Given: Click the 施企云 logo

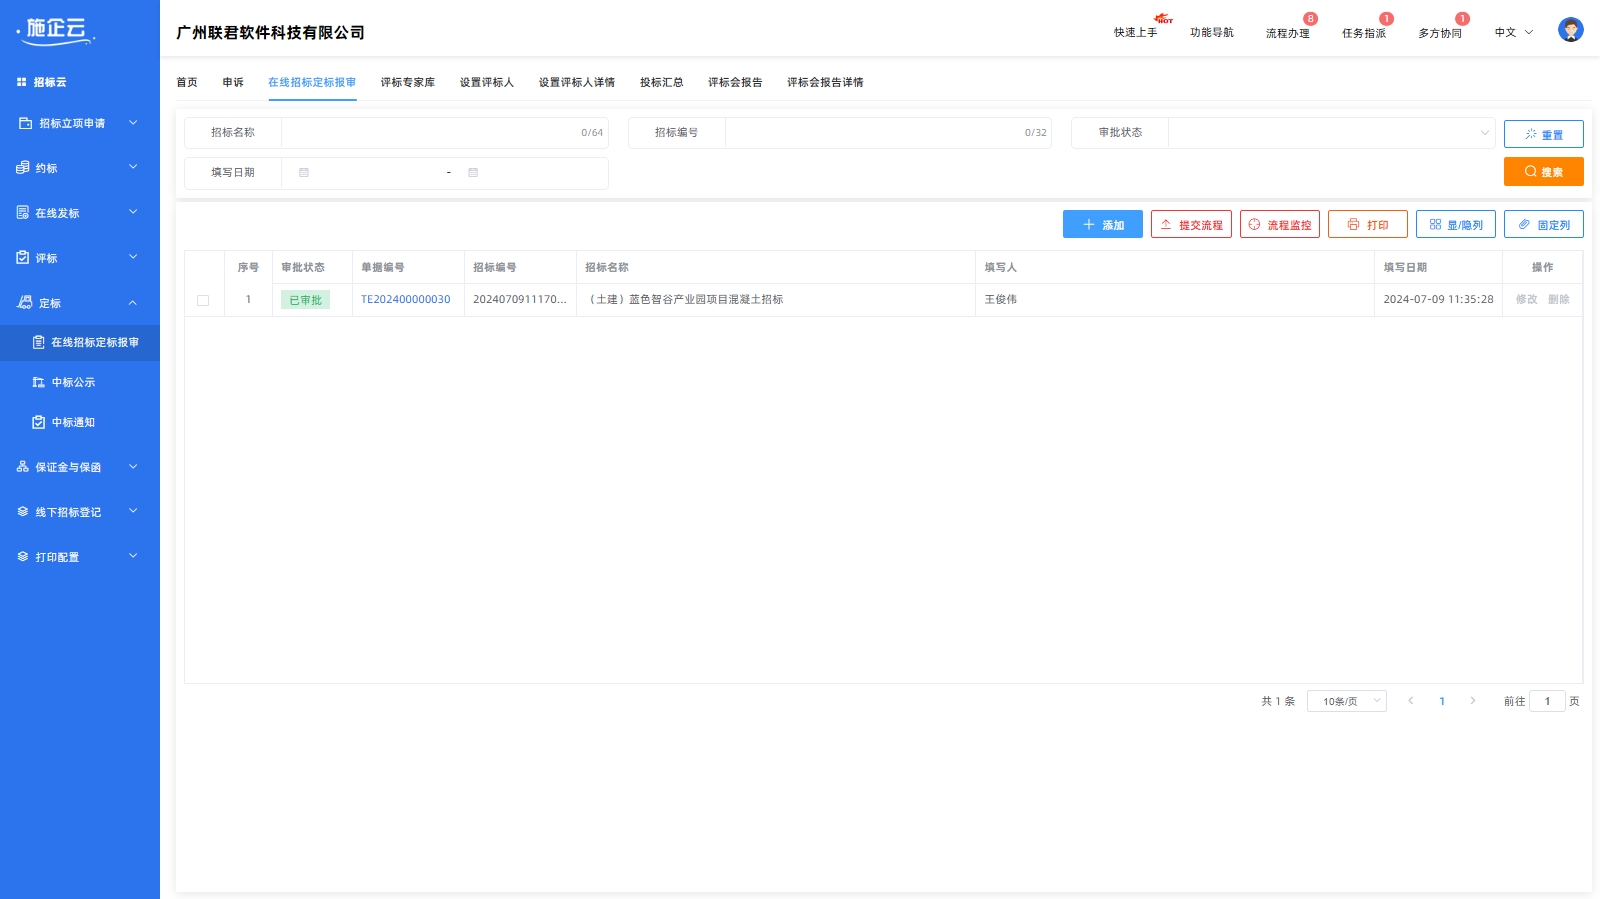Looking at the screenshot, I should click(57, 31).
